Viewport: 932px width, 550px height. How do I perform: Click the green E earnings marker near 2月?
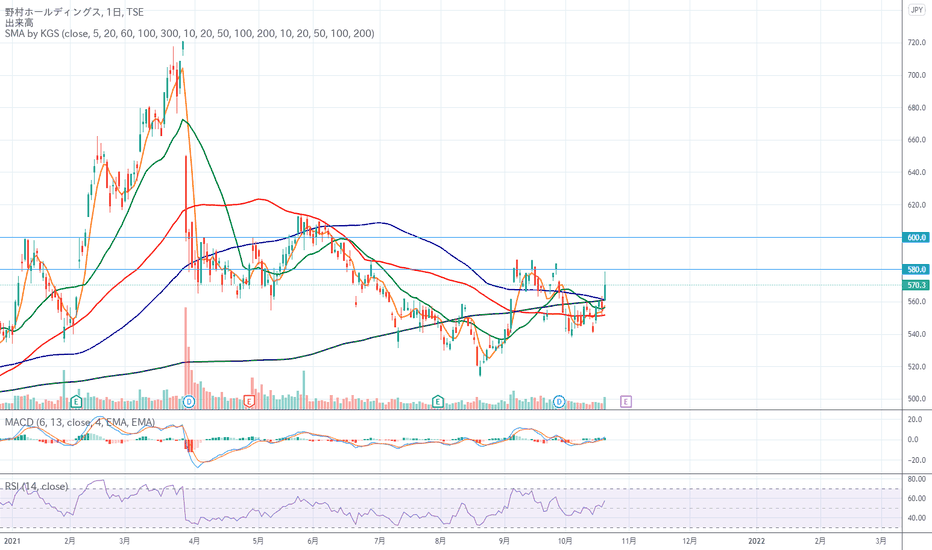point(76,402)
